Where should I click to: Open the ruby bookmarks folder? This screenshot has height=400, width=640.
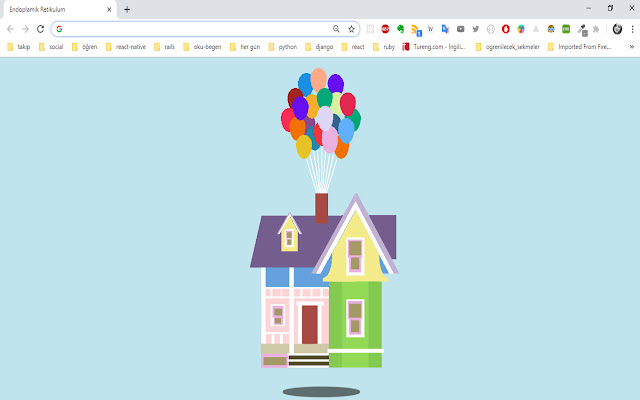click(x=384, y=47)
